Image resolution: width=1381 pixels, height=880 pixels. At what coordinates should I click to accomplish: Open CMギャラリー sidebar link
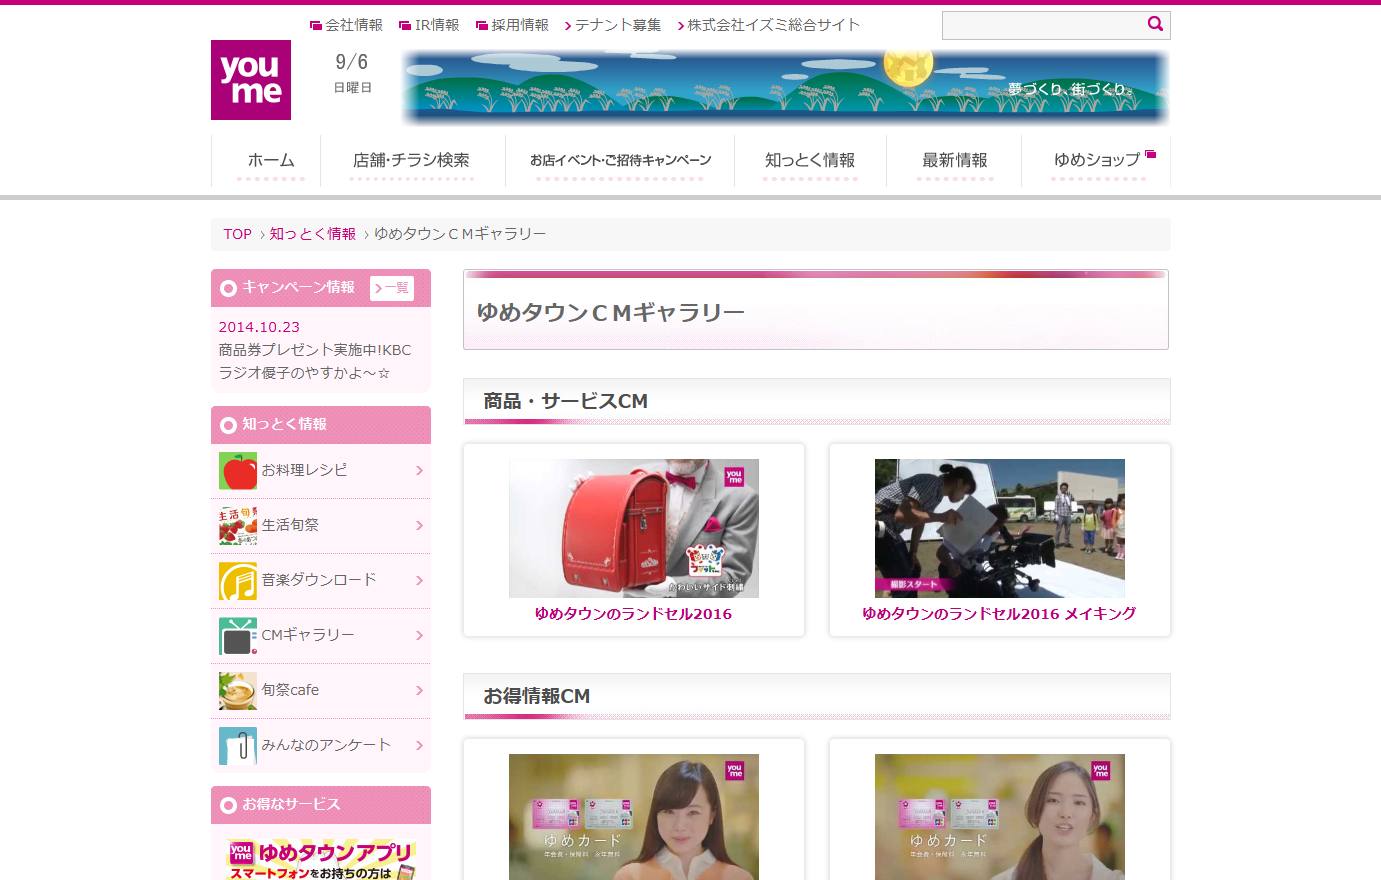(x=308, y=635)
